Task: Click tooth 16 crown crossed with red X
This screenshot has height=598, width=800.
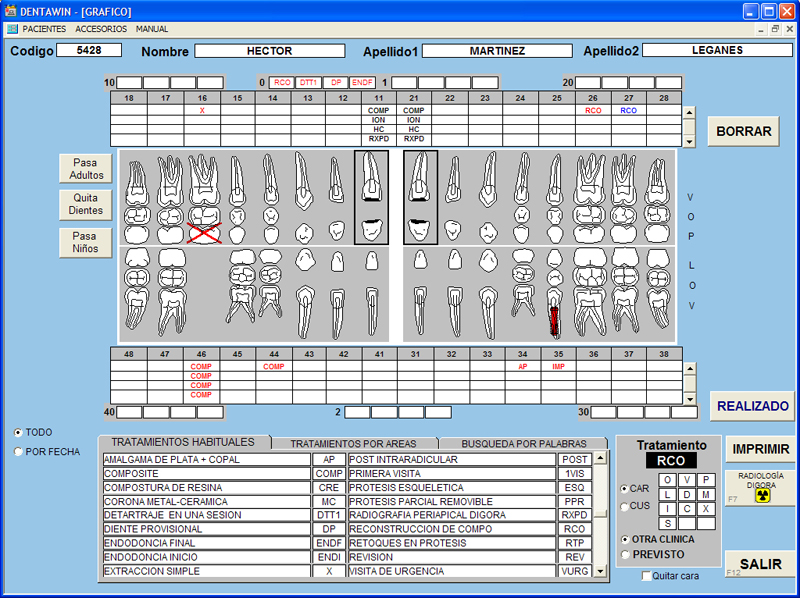Action: click(x=204, y=232)
